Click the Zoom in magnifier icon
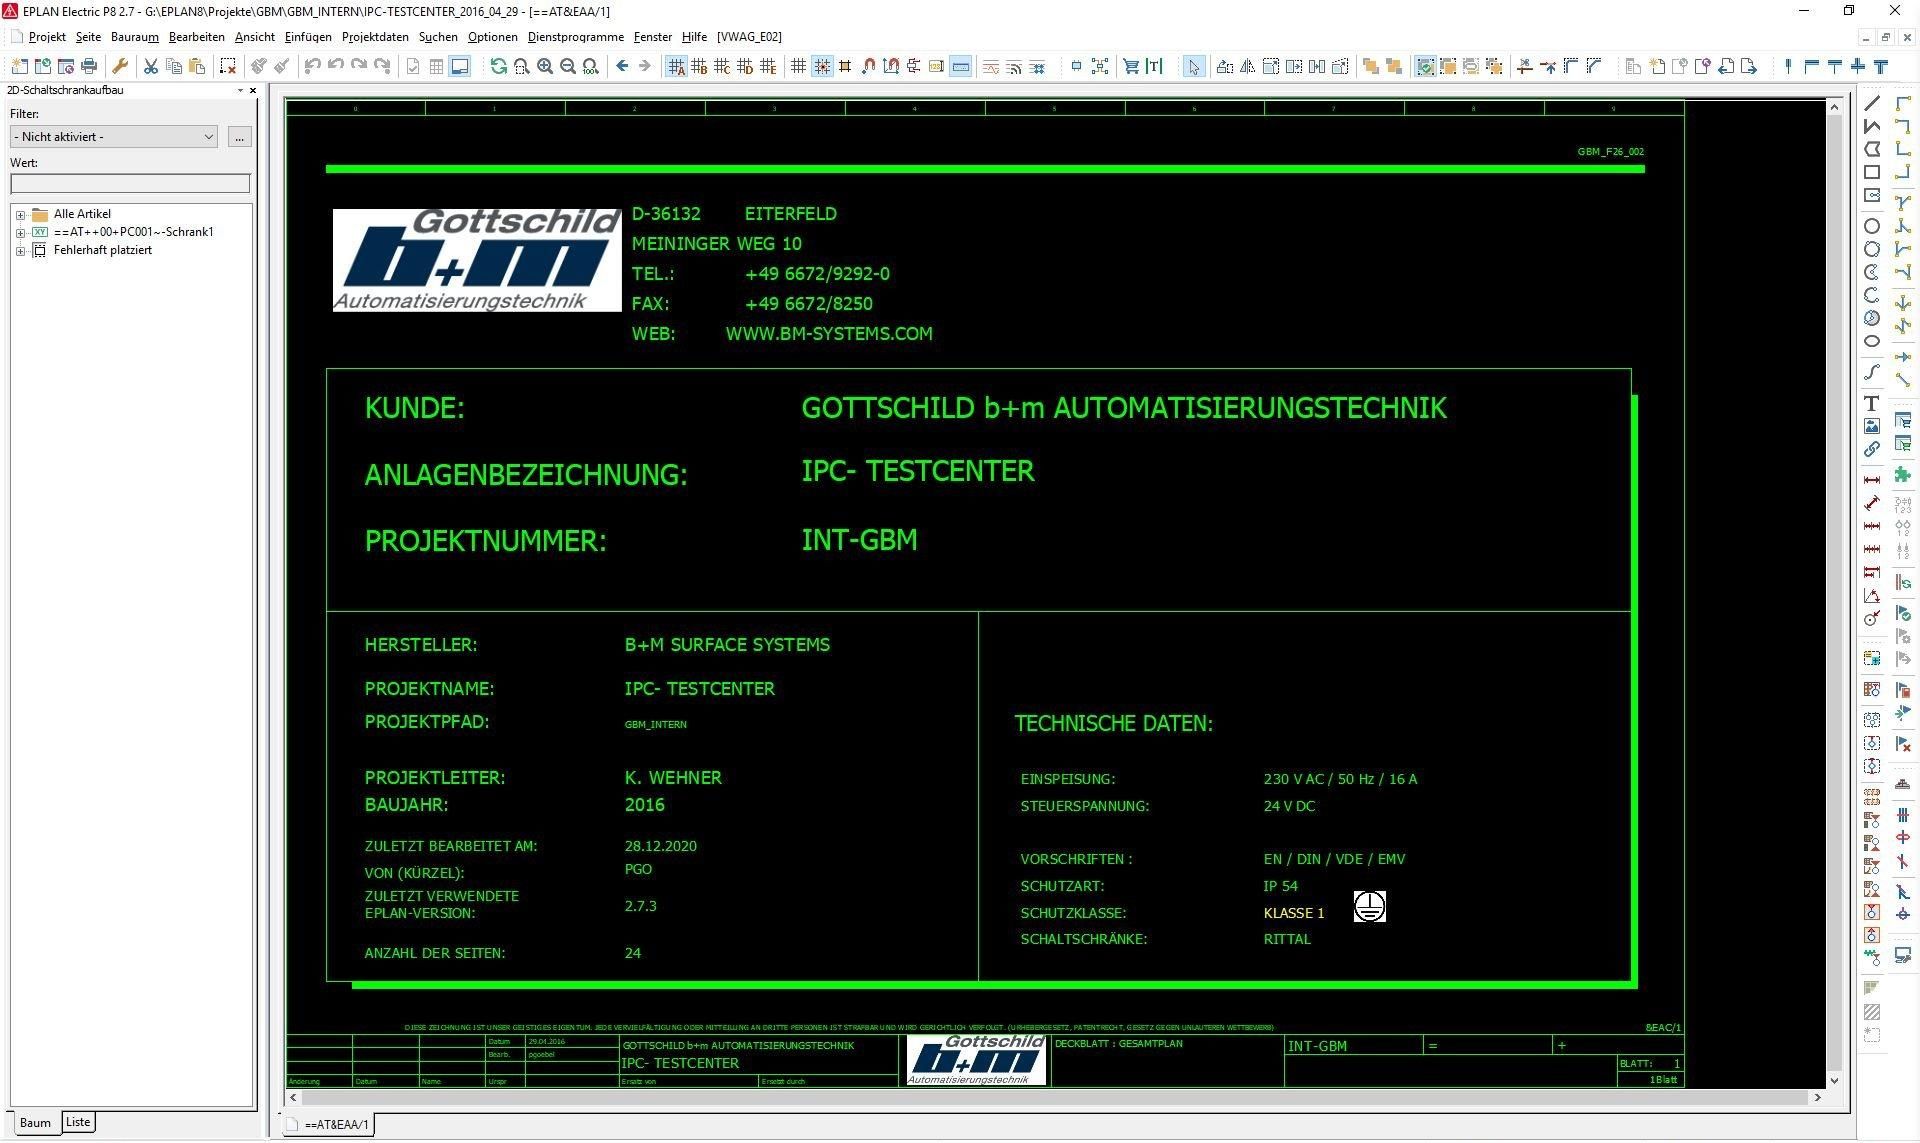 (545, 66)
